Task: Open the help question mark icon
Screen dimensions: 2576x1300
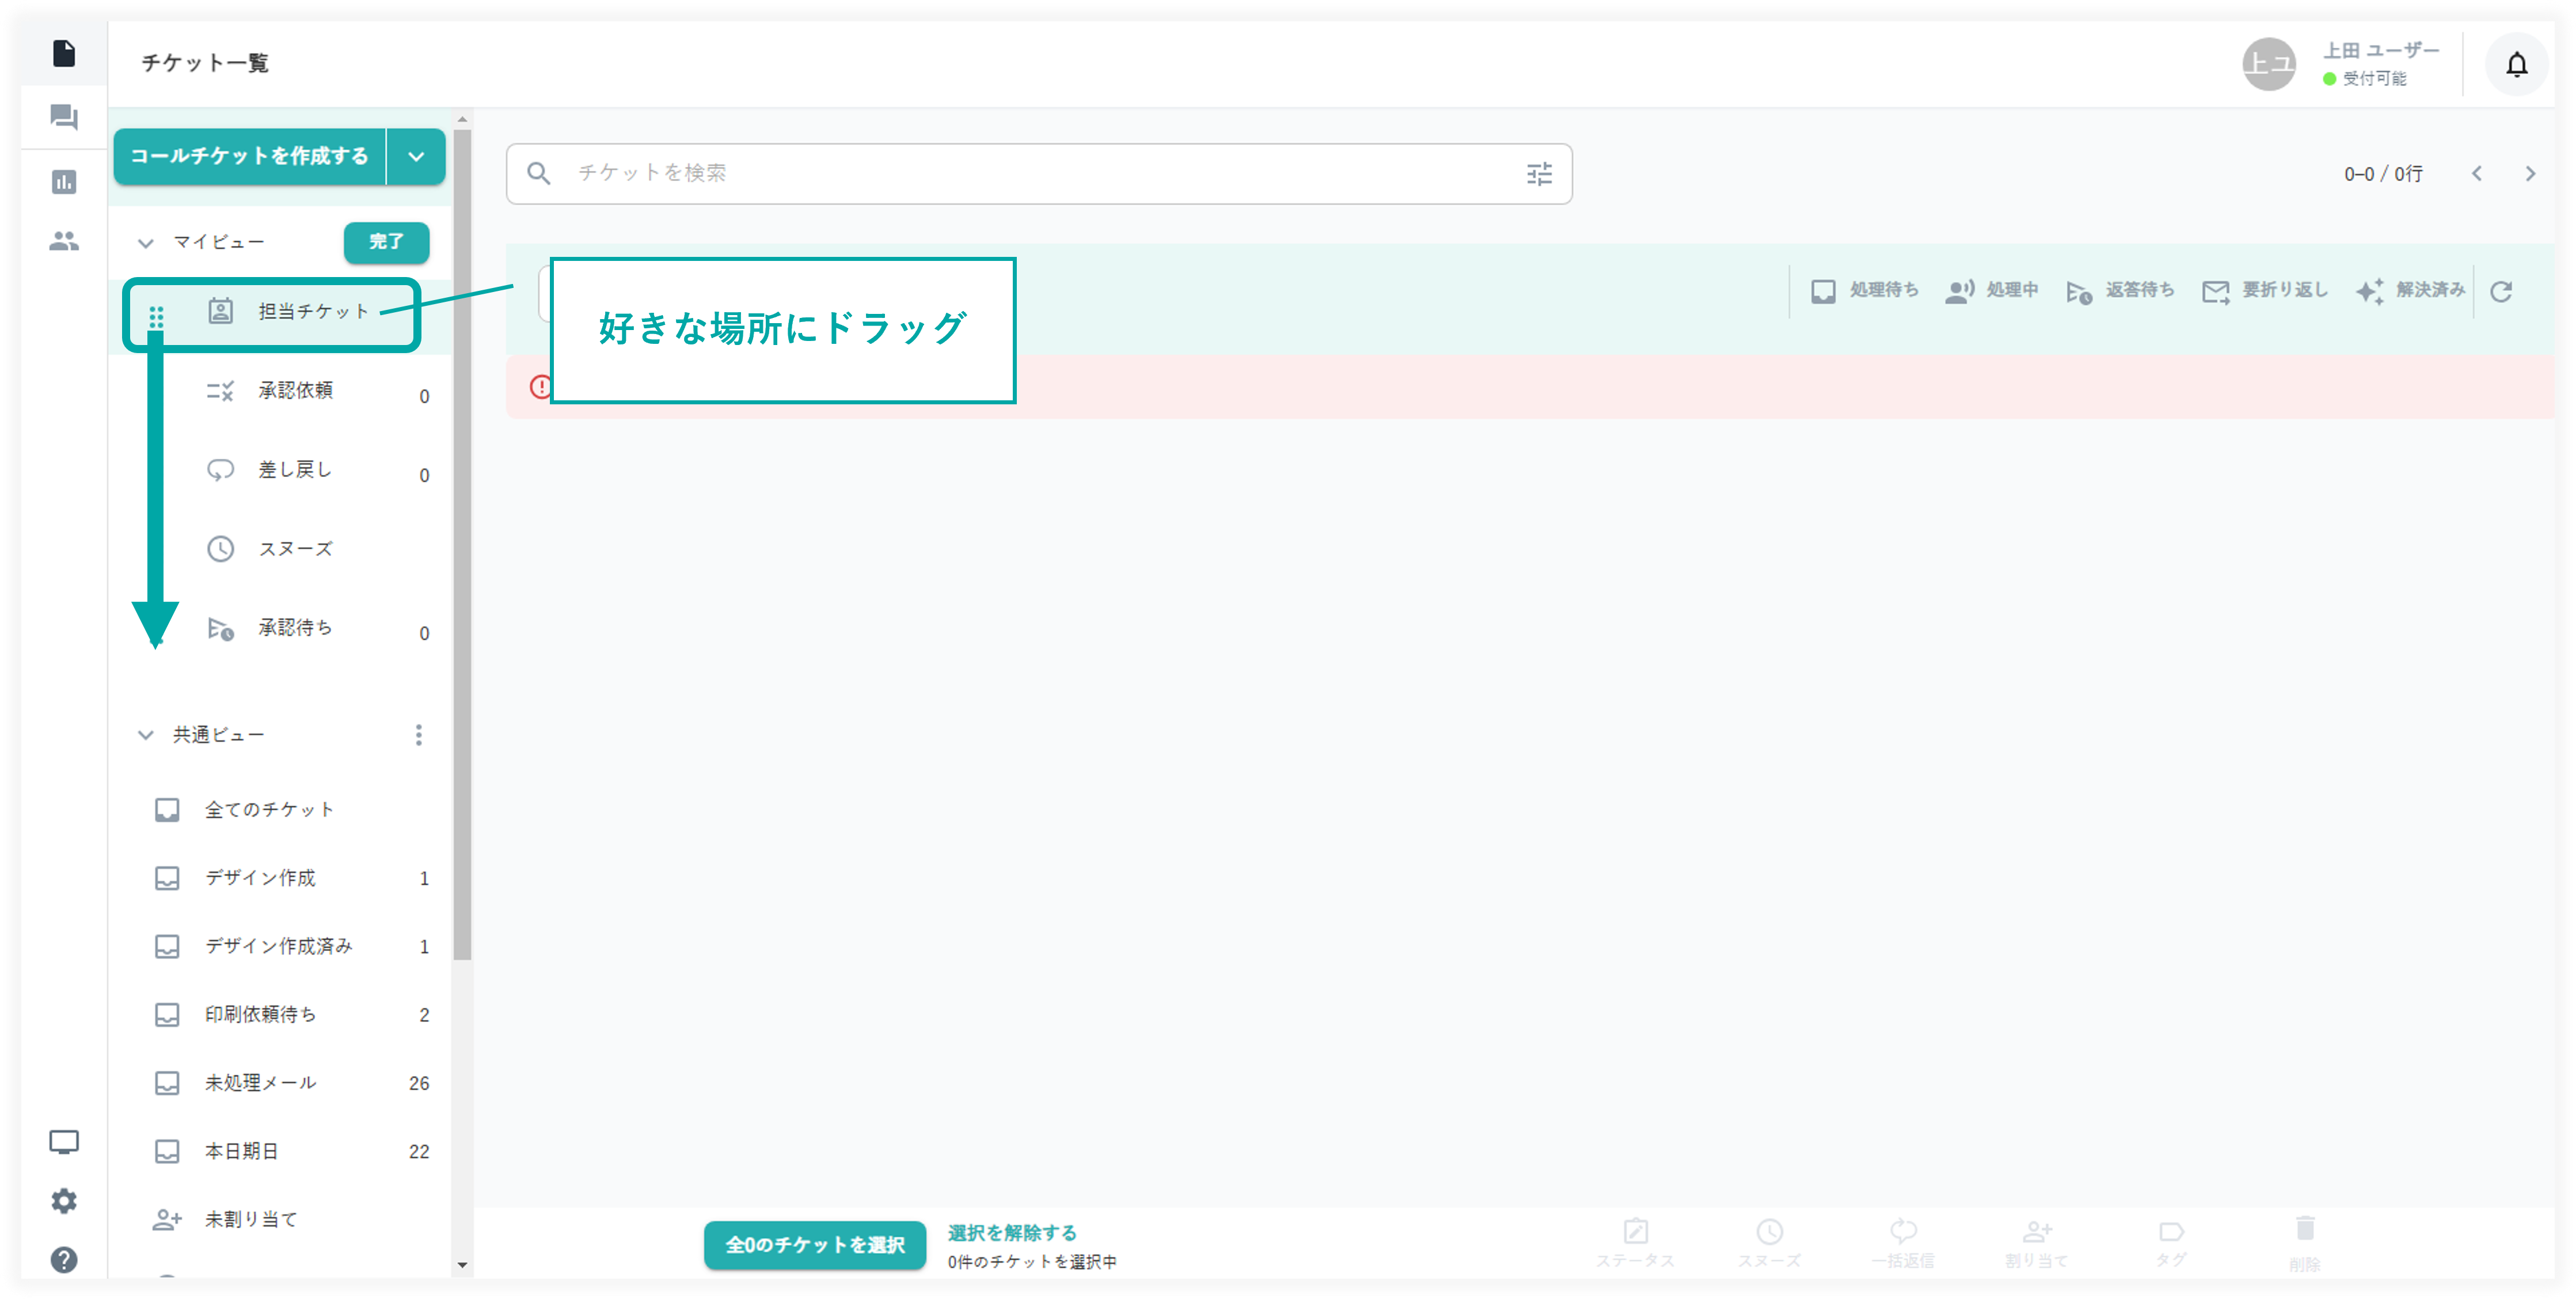Action: tap(64, 1259)
